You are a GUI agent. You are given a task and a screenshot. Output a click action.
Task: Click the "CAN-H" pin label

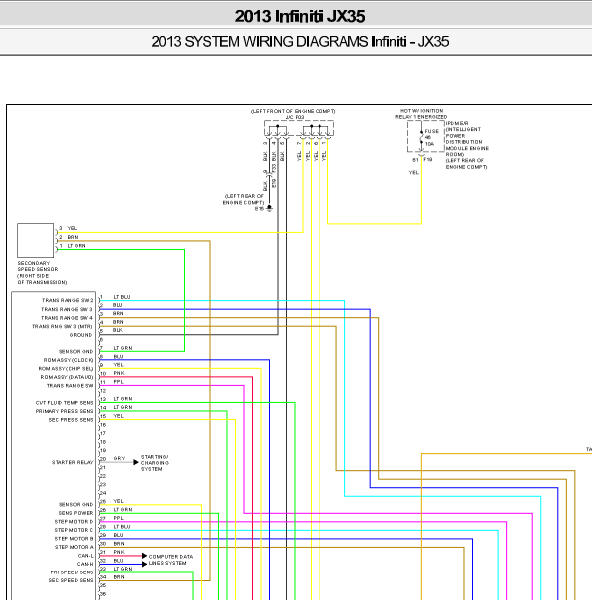(85, 564)
